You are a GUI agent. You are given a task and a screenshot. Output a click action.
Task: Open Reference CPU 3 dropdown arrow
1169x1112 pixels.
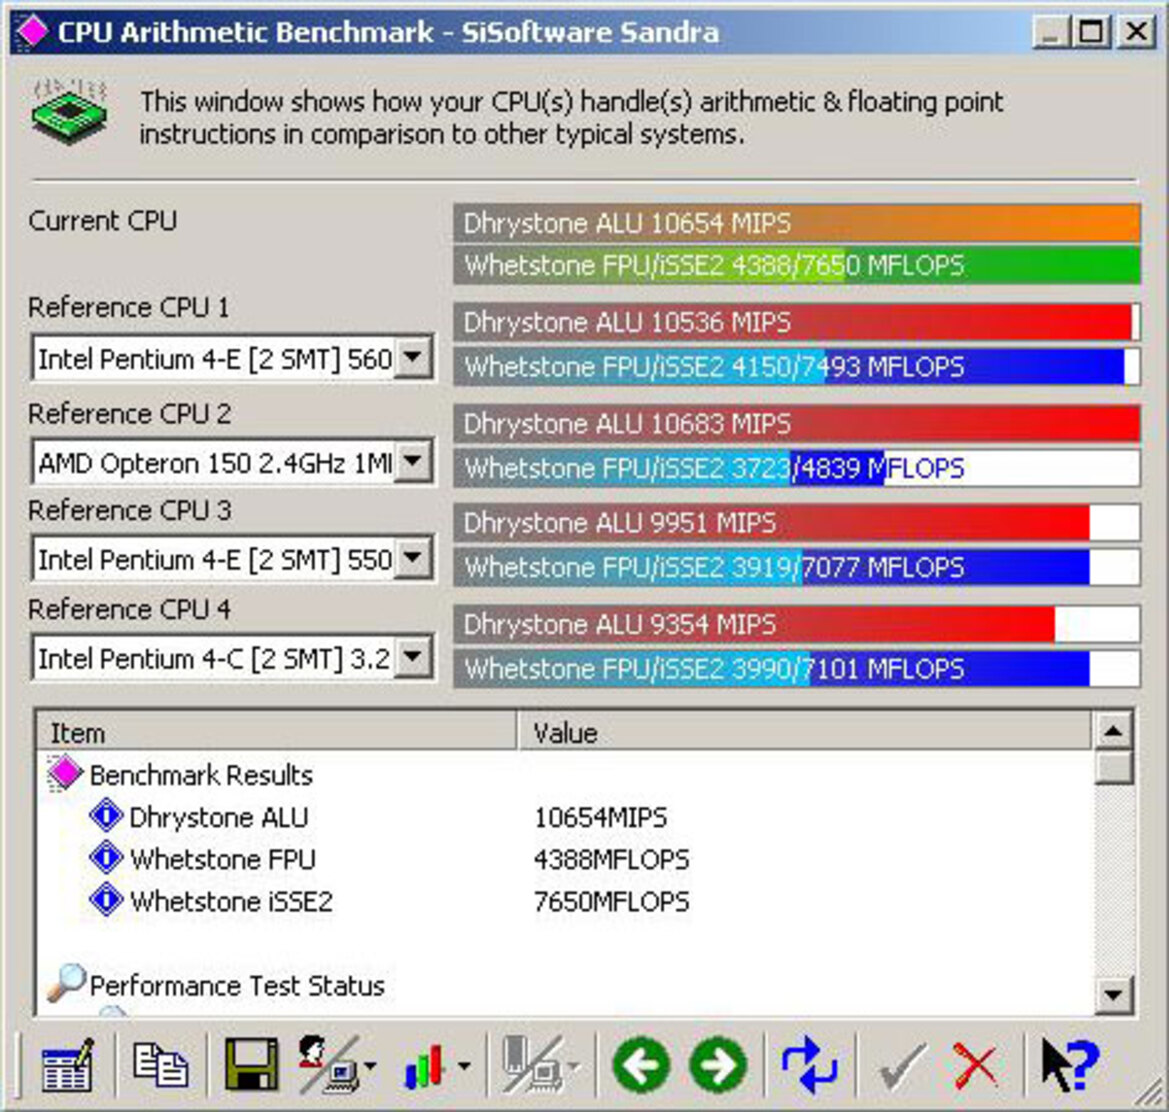click(413, 558)
